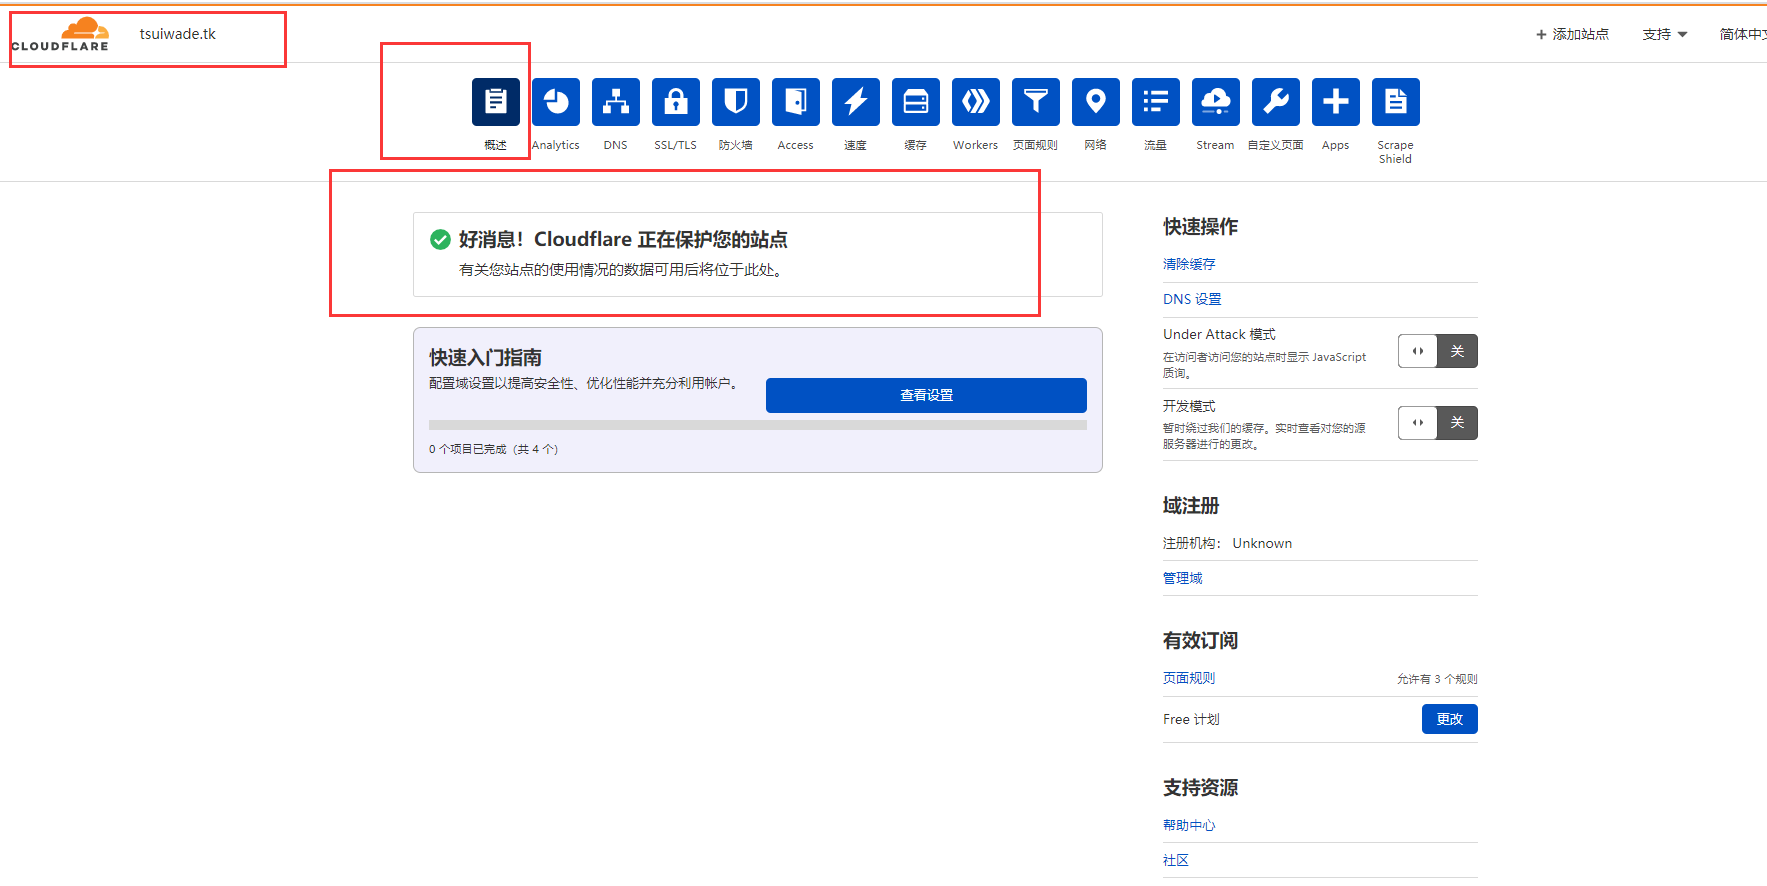Click the 'Free 计划' text
Screen dimensions: 1767x886
point(1191,719)
